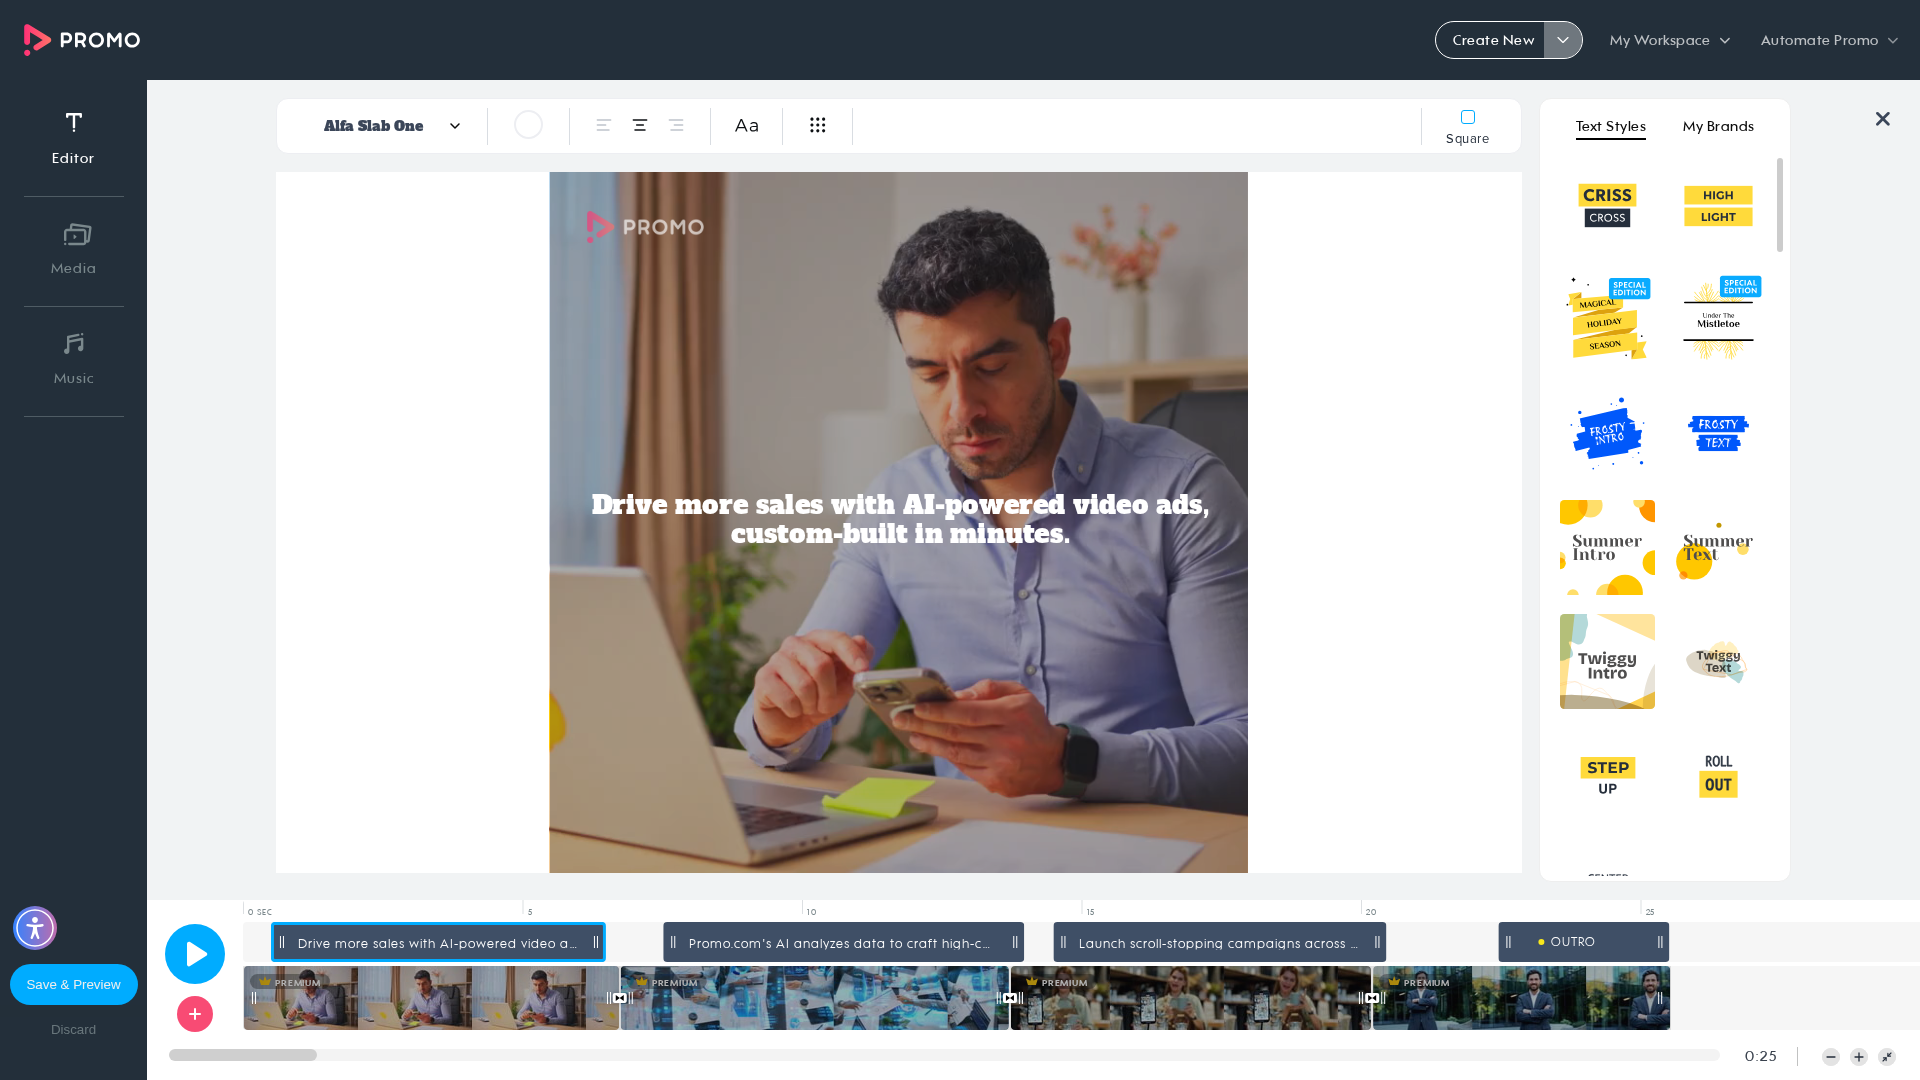This screenshot has height=1080, width=1920.
Task: Apply the Twiggy Intro text style
Action: coord(1607,661)
